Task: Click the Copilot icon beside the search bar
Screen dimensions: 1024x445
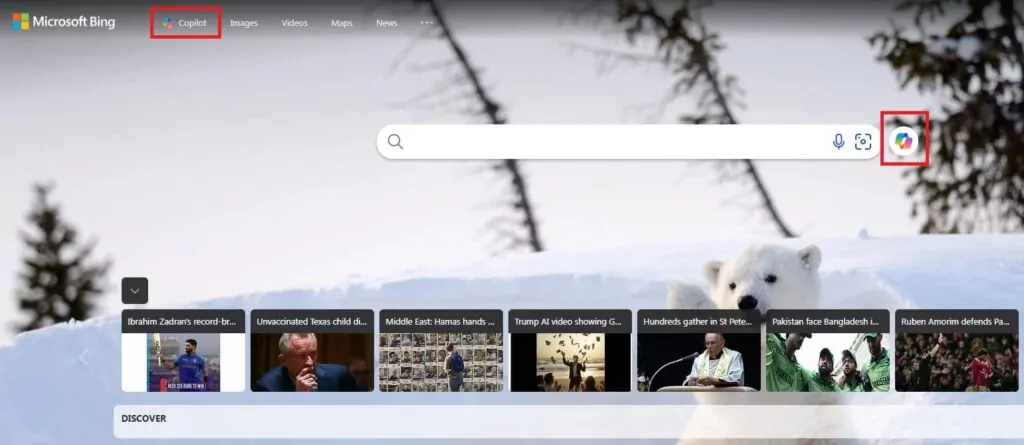Action: (904, 140)
